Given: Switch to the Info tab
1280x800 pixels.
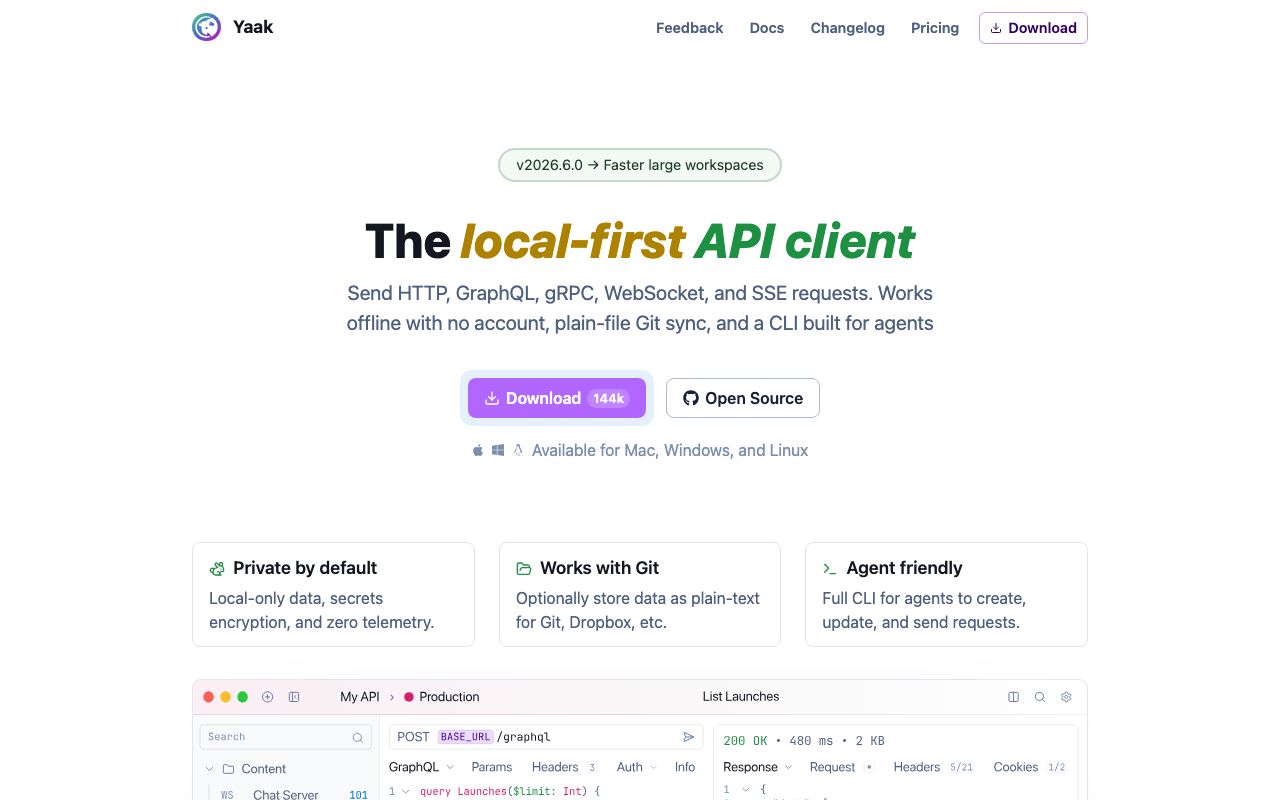Looking at the screenshot, I should pyautogui.click(x=685, y=767).
